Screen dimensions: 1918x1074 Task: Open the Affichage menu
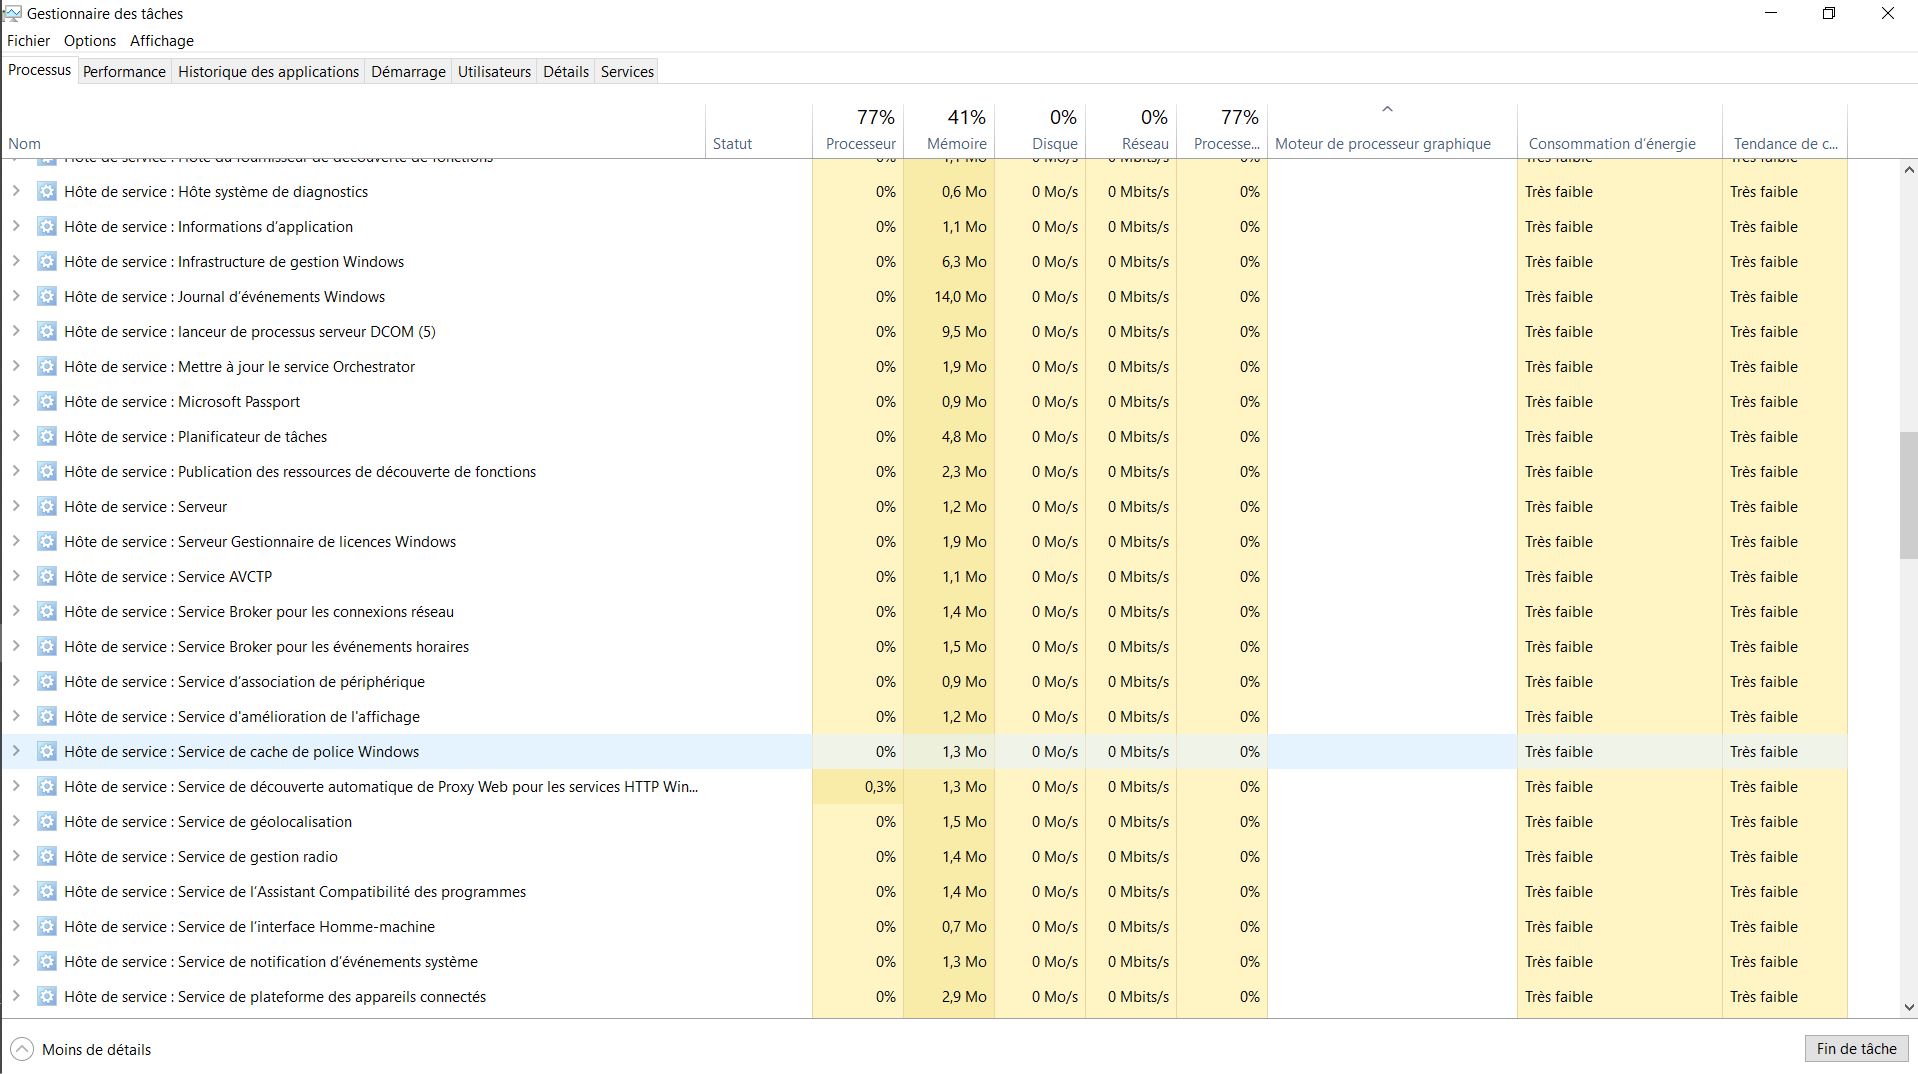pyautogui.click(x=162, y=41)
